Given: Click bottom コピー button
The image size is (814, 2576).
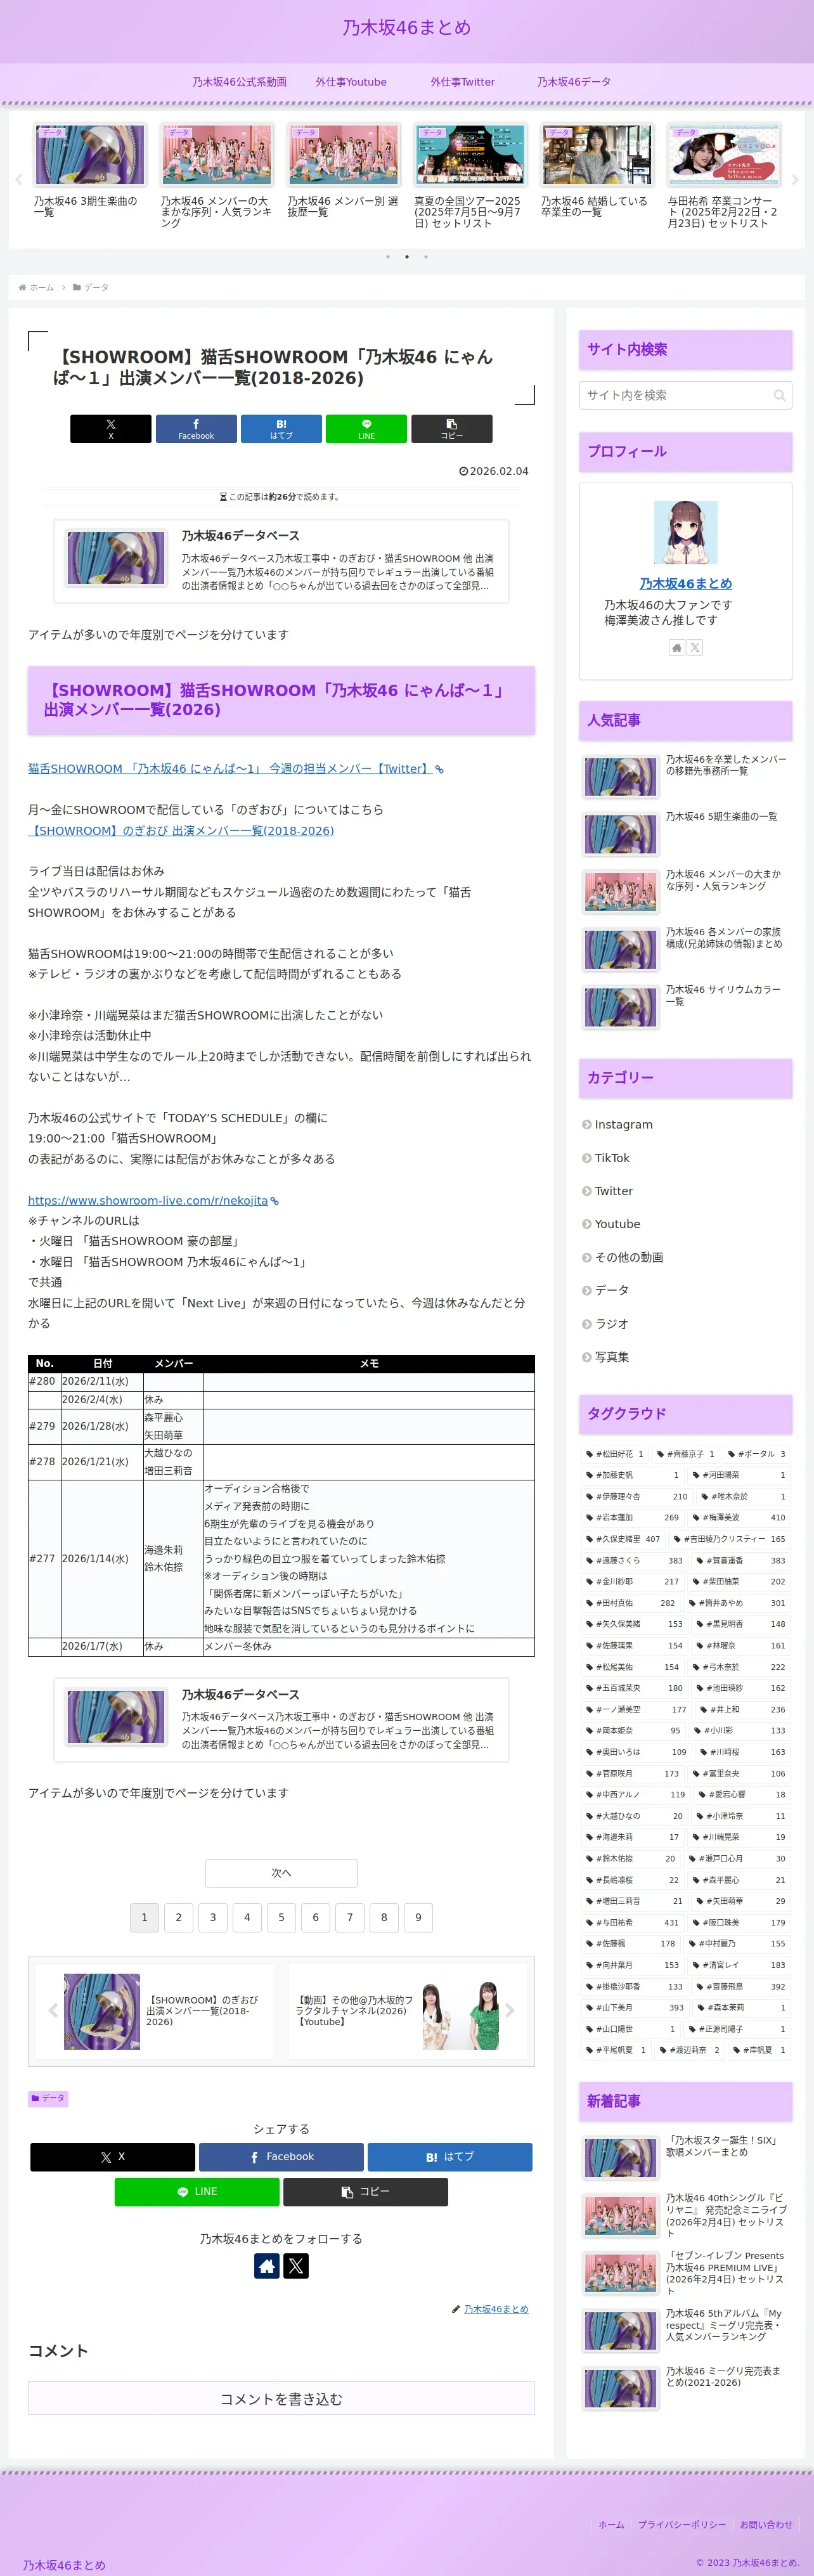Looking at the screenshot, I should click(x=366, y=2192).
